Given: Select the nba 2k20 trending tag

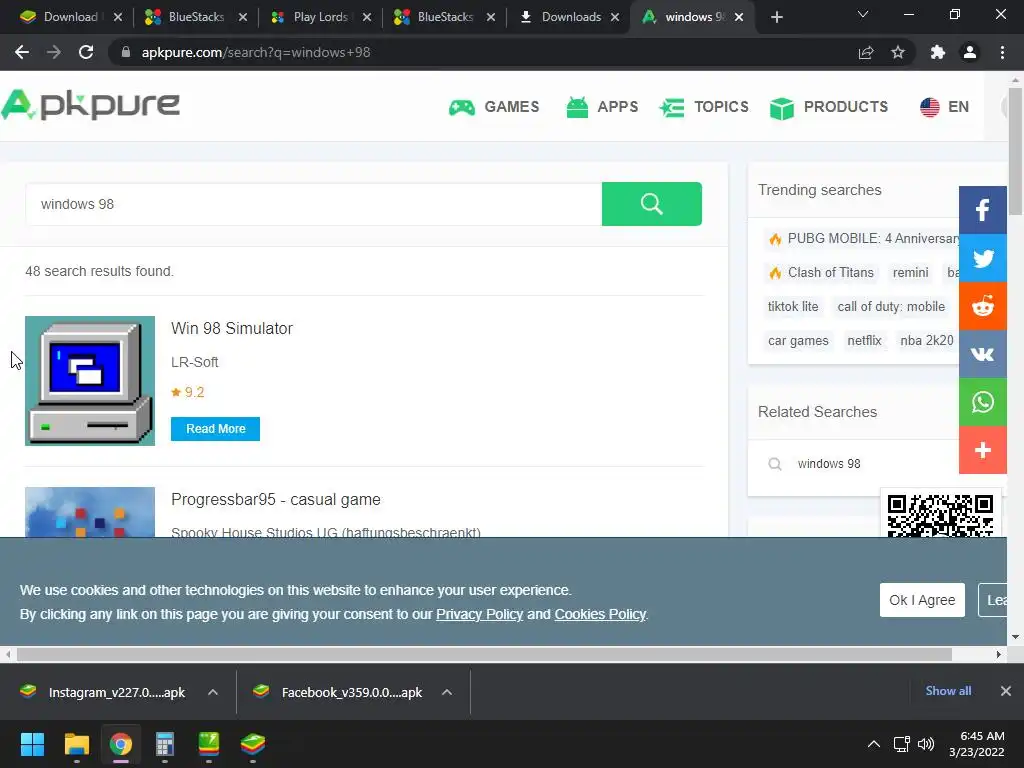Looking at the screenshot, I should [x=927, y=340].
